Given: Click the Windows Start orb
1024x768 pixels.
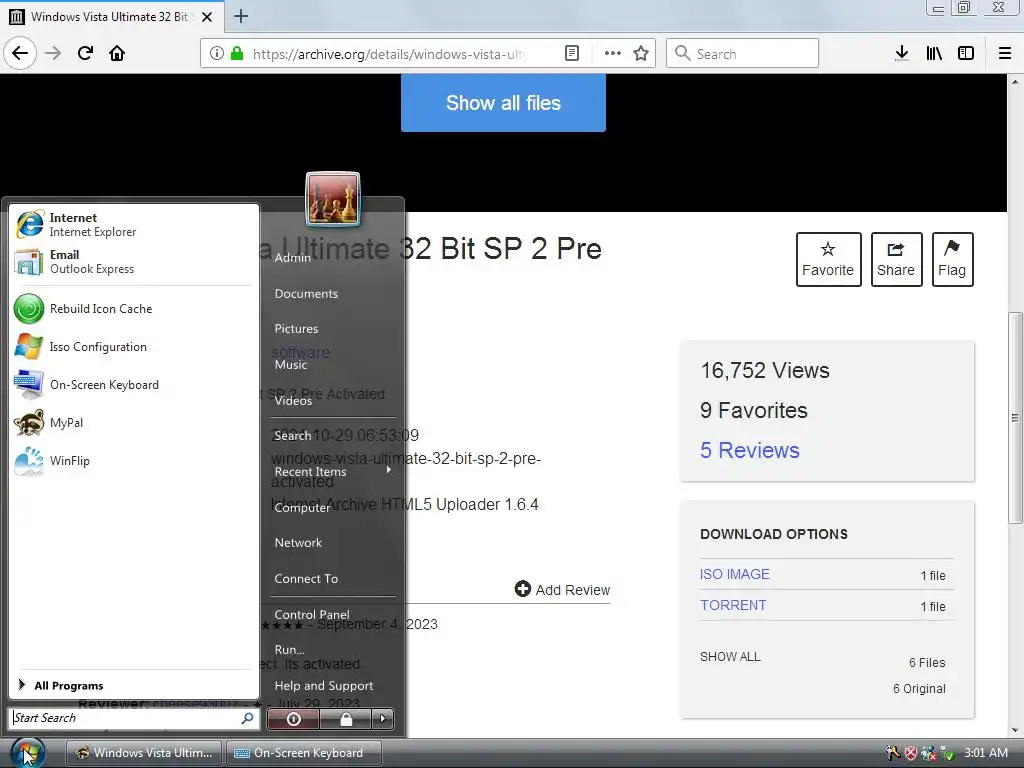Looking at the screenshot, I should tap(28, 752).
